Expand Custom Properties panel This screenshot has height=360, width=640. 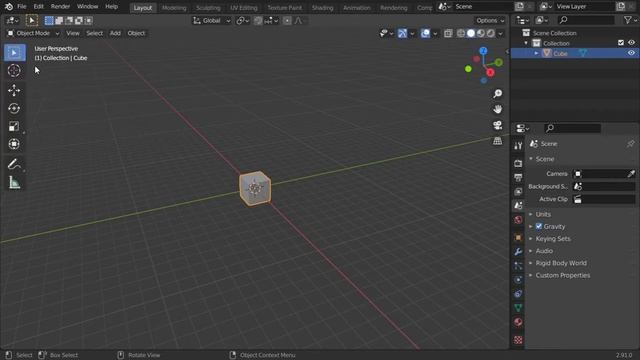(562, 275)
